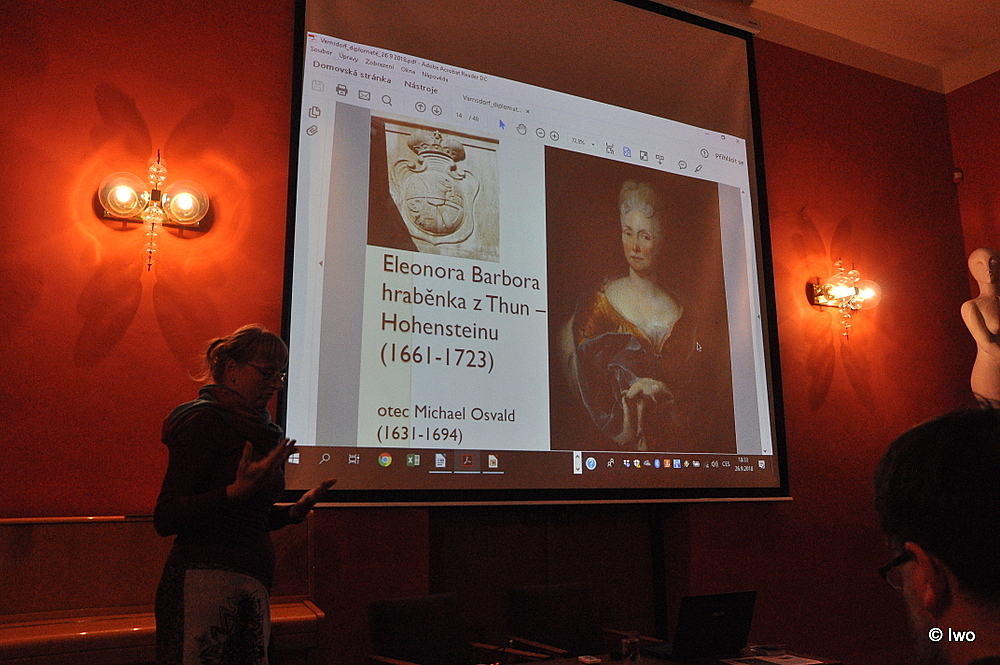Click the full screen mode icon
Viewport: 1000px width, 665px height.
pos(643,156)
